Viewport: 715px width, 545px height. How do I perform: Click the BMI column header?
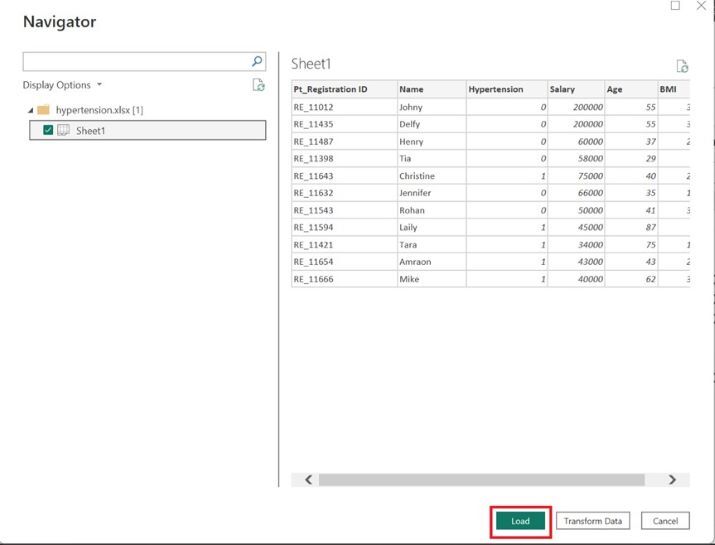point(674,89)
